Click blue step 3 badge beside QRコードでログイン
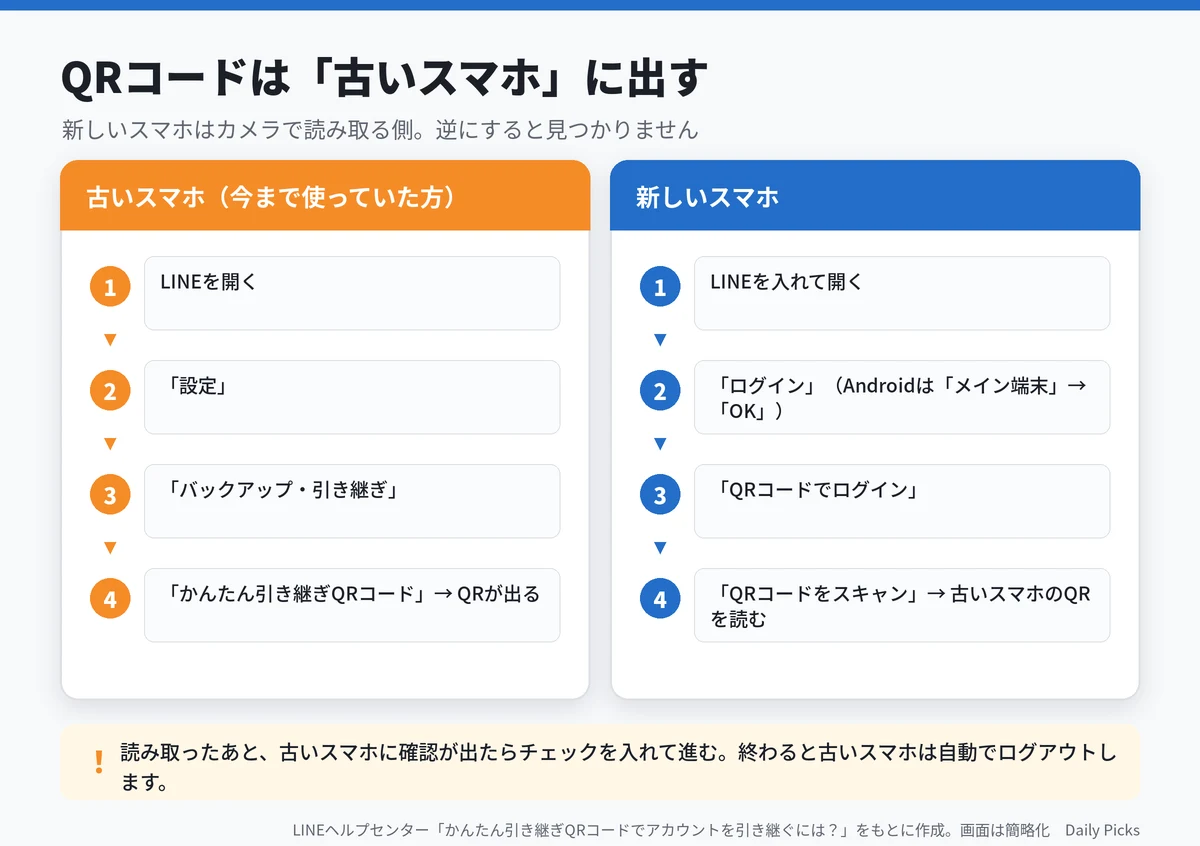1200x846 pixels. point(660,496)
